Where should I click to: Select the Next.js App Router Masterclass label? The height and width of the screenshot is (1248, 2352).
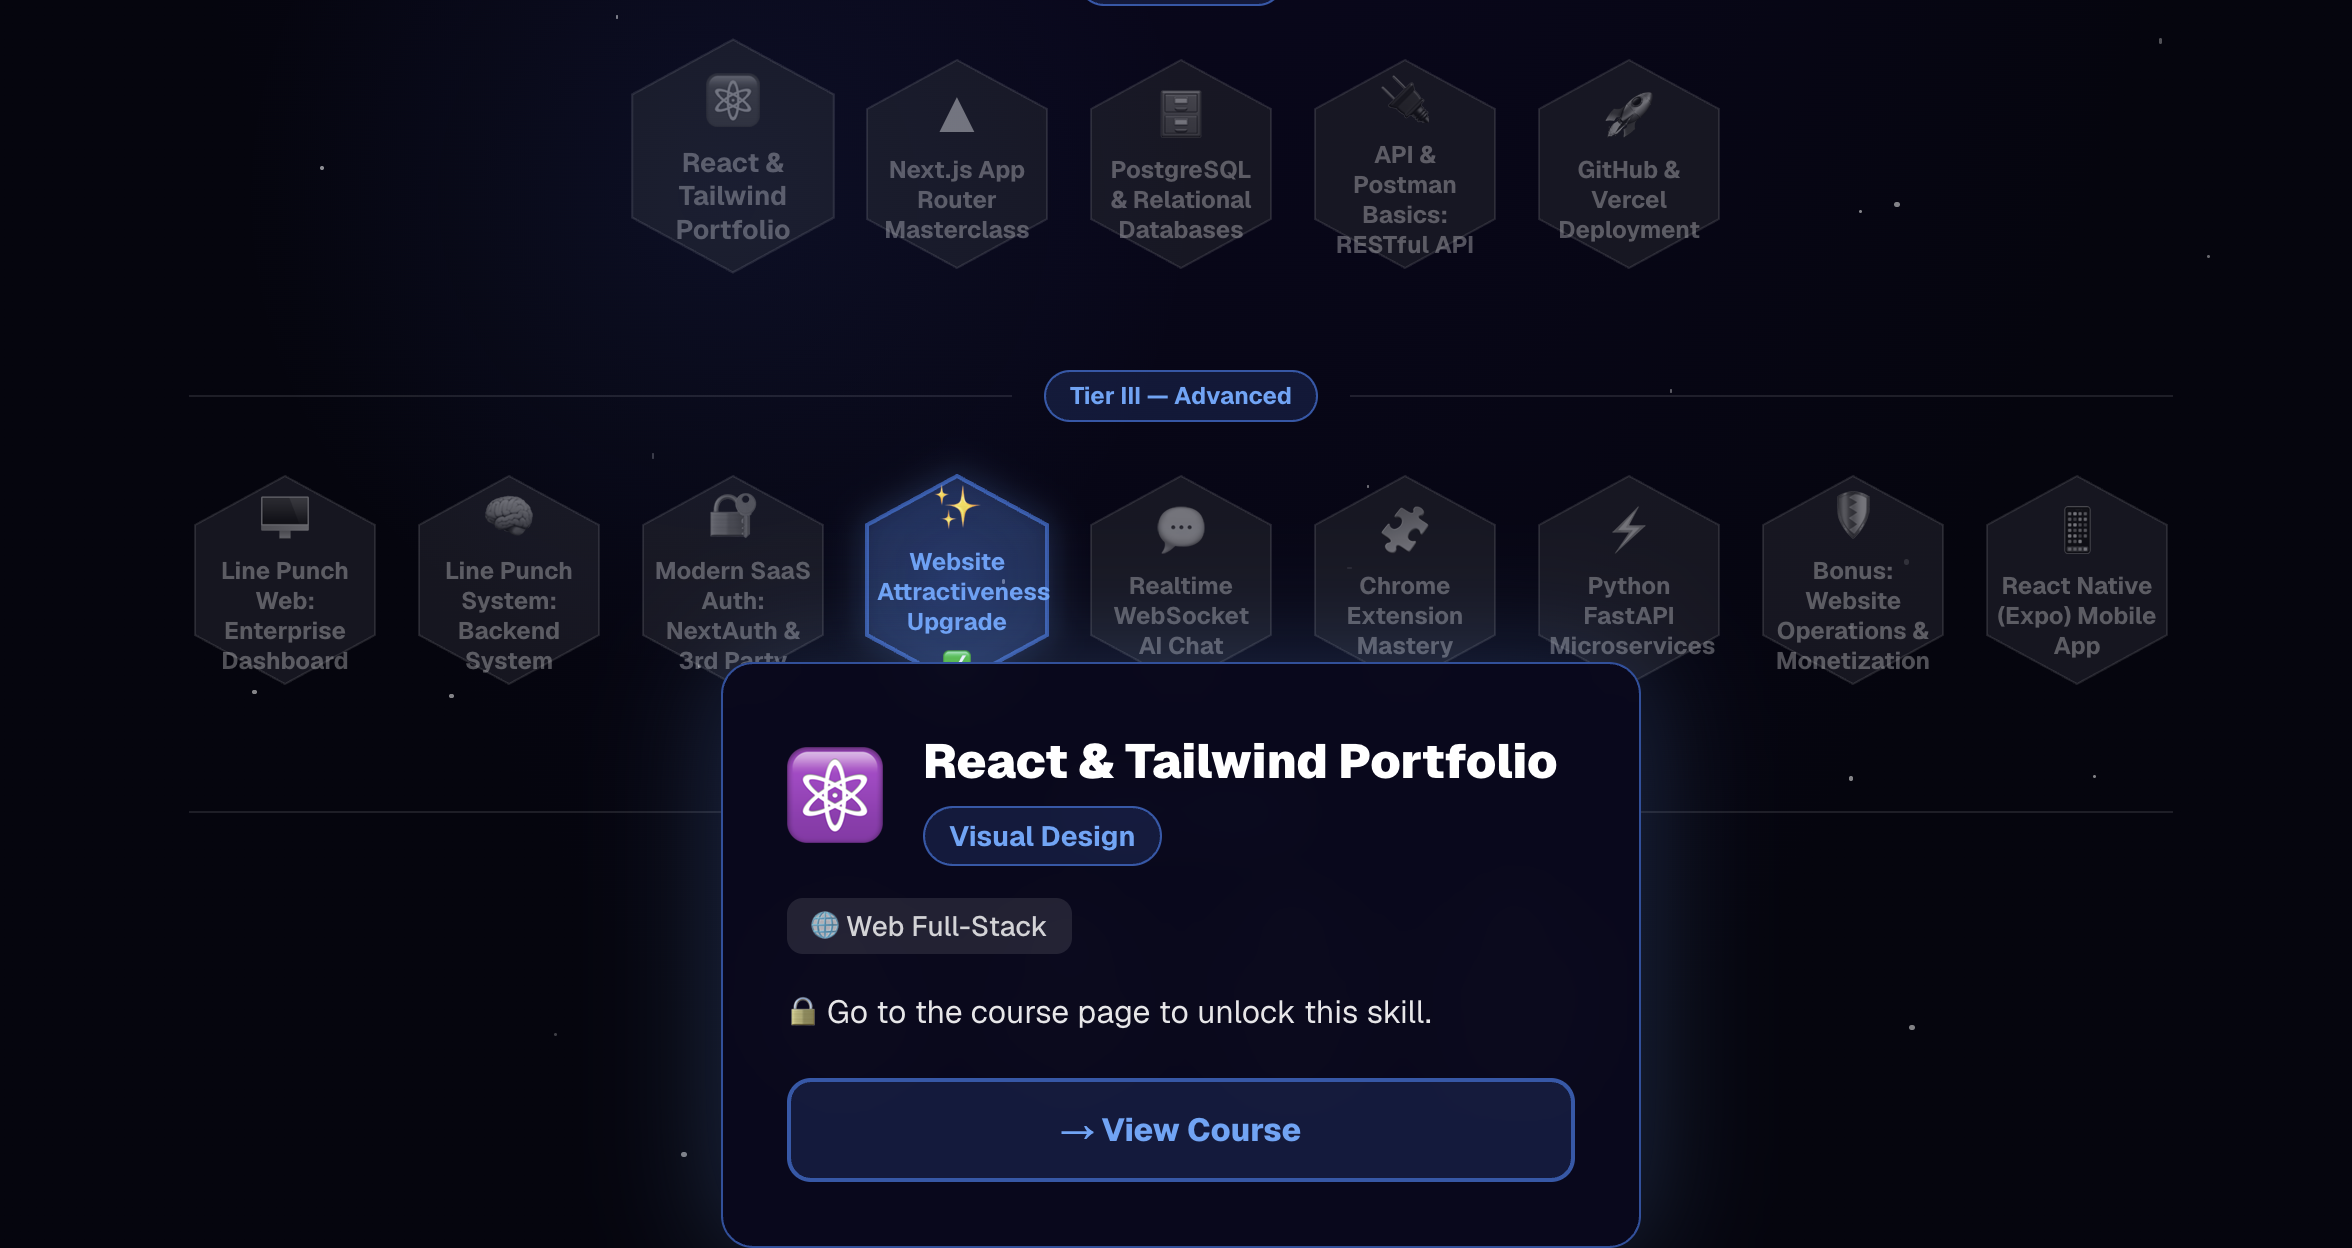(957, 200)
